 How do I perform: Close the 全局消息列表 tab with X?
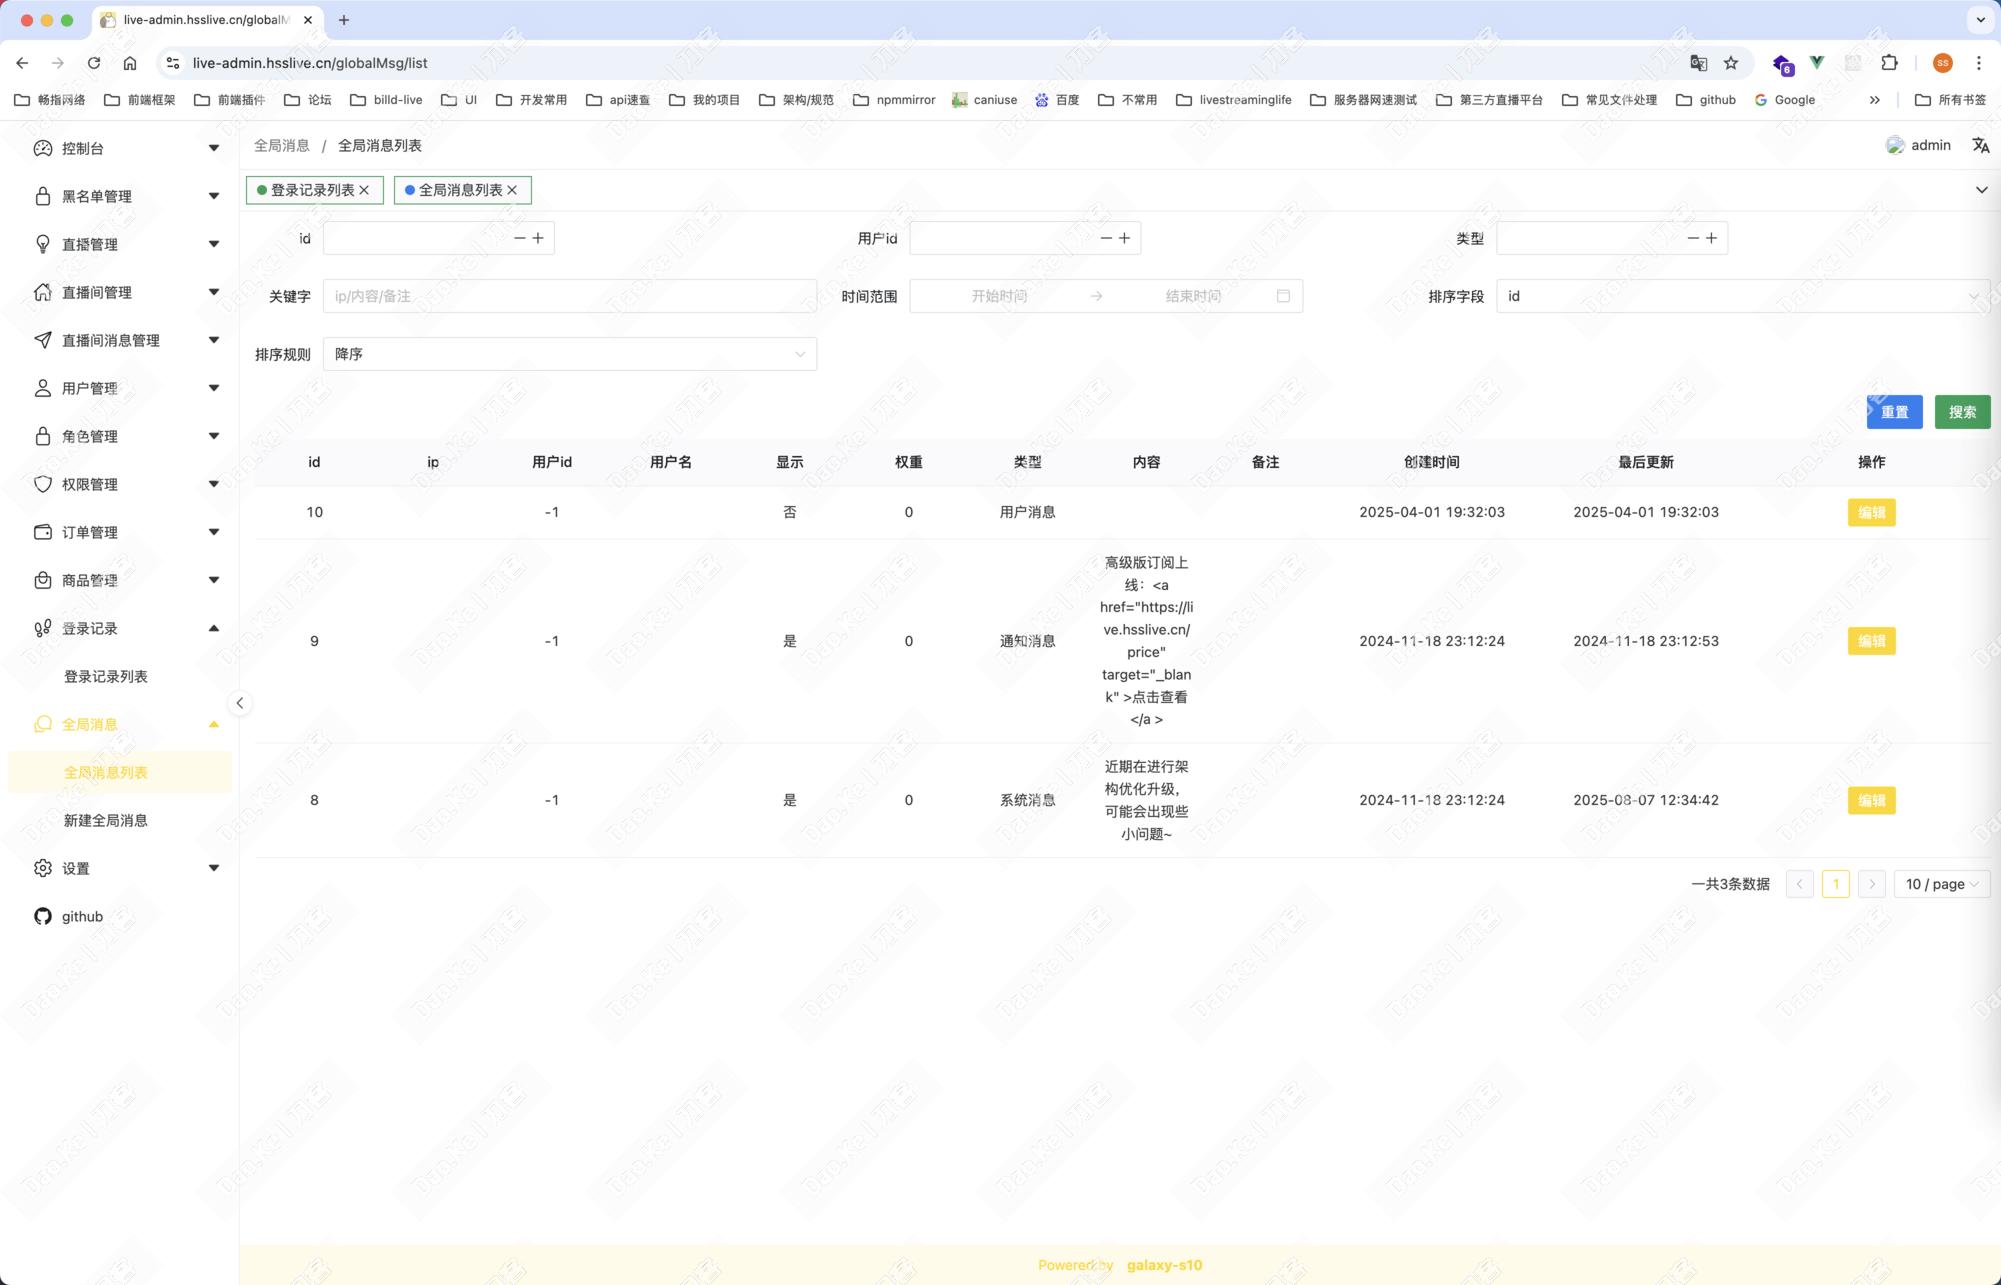513,190
